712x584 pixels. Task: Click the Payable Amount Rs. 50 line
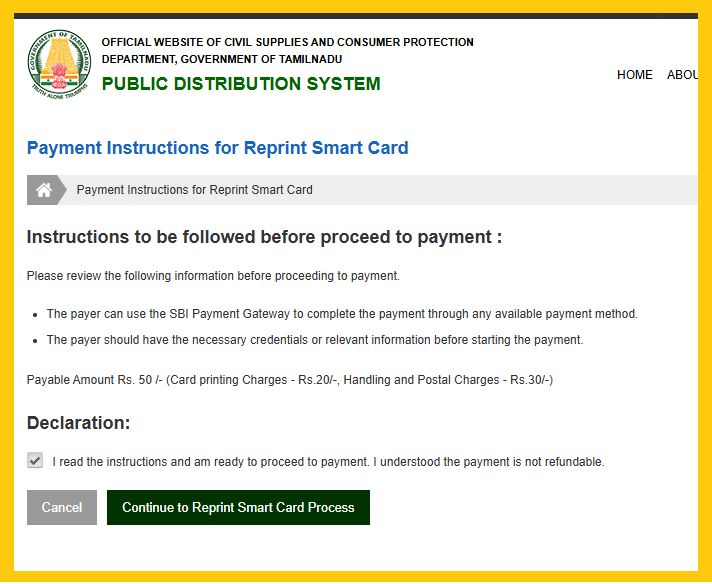click(x=289, y=380)
